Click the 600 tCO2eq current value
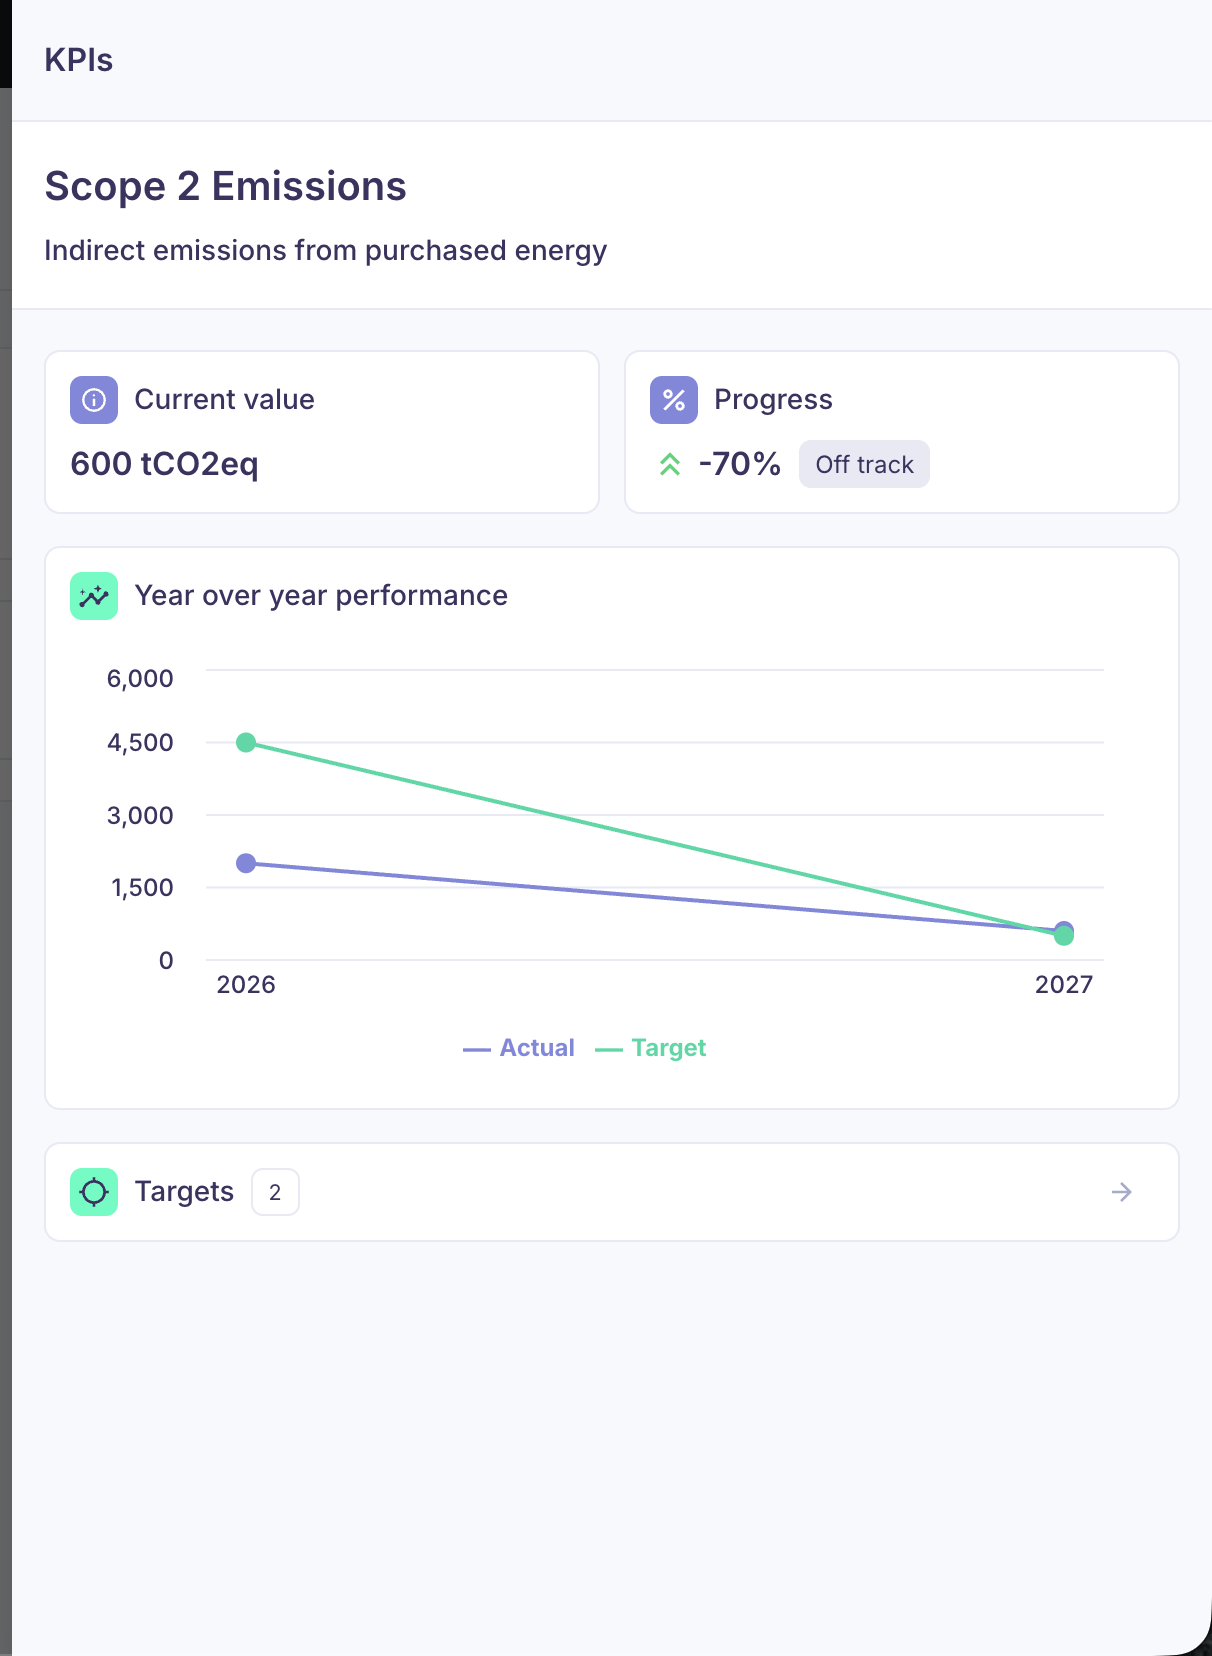Screen dimensions: 1212x1656 [165, 464]
